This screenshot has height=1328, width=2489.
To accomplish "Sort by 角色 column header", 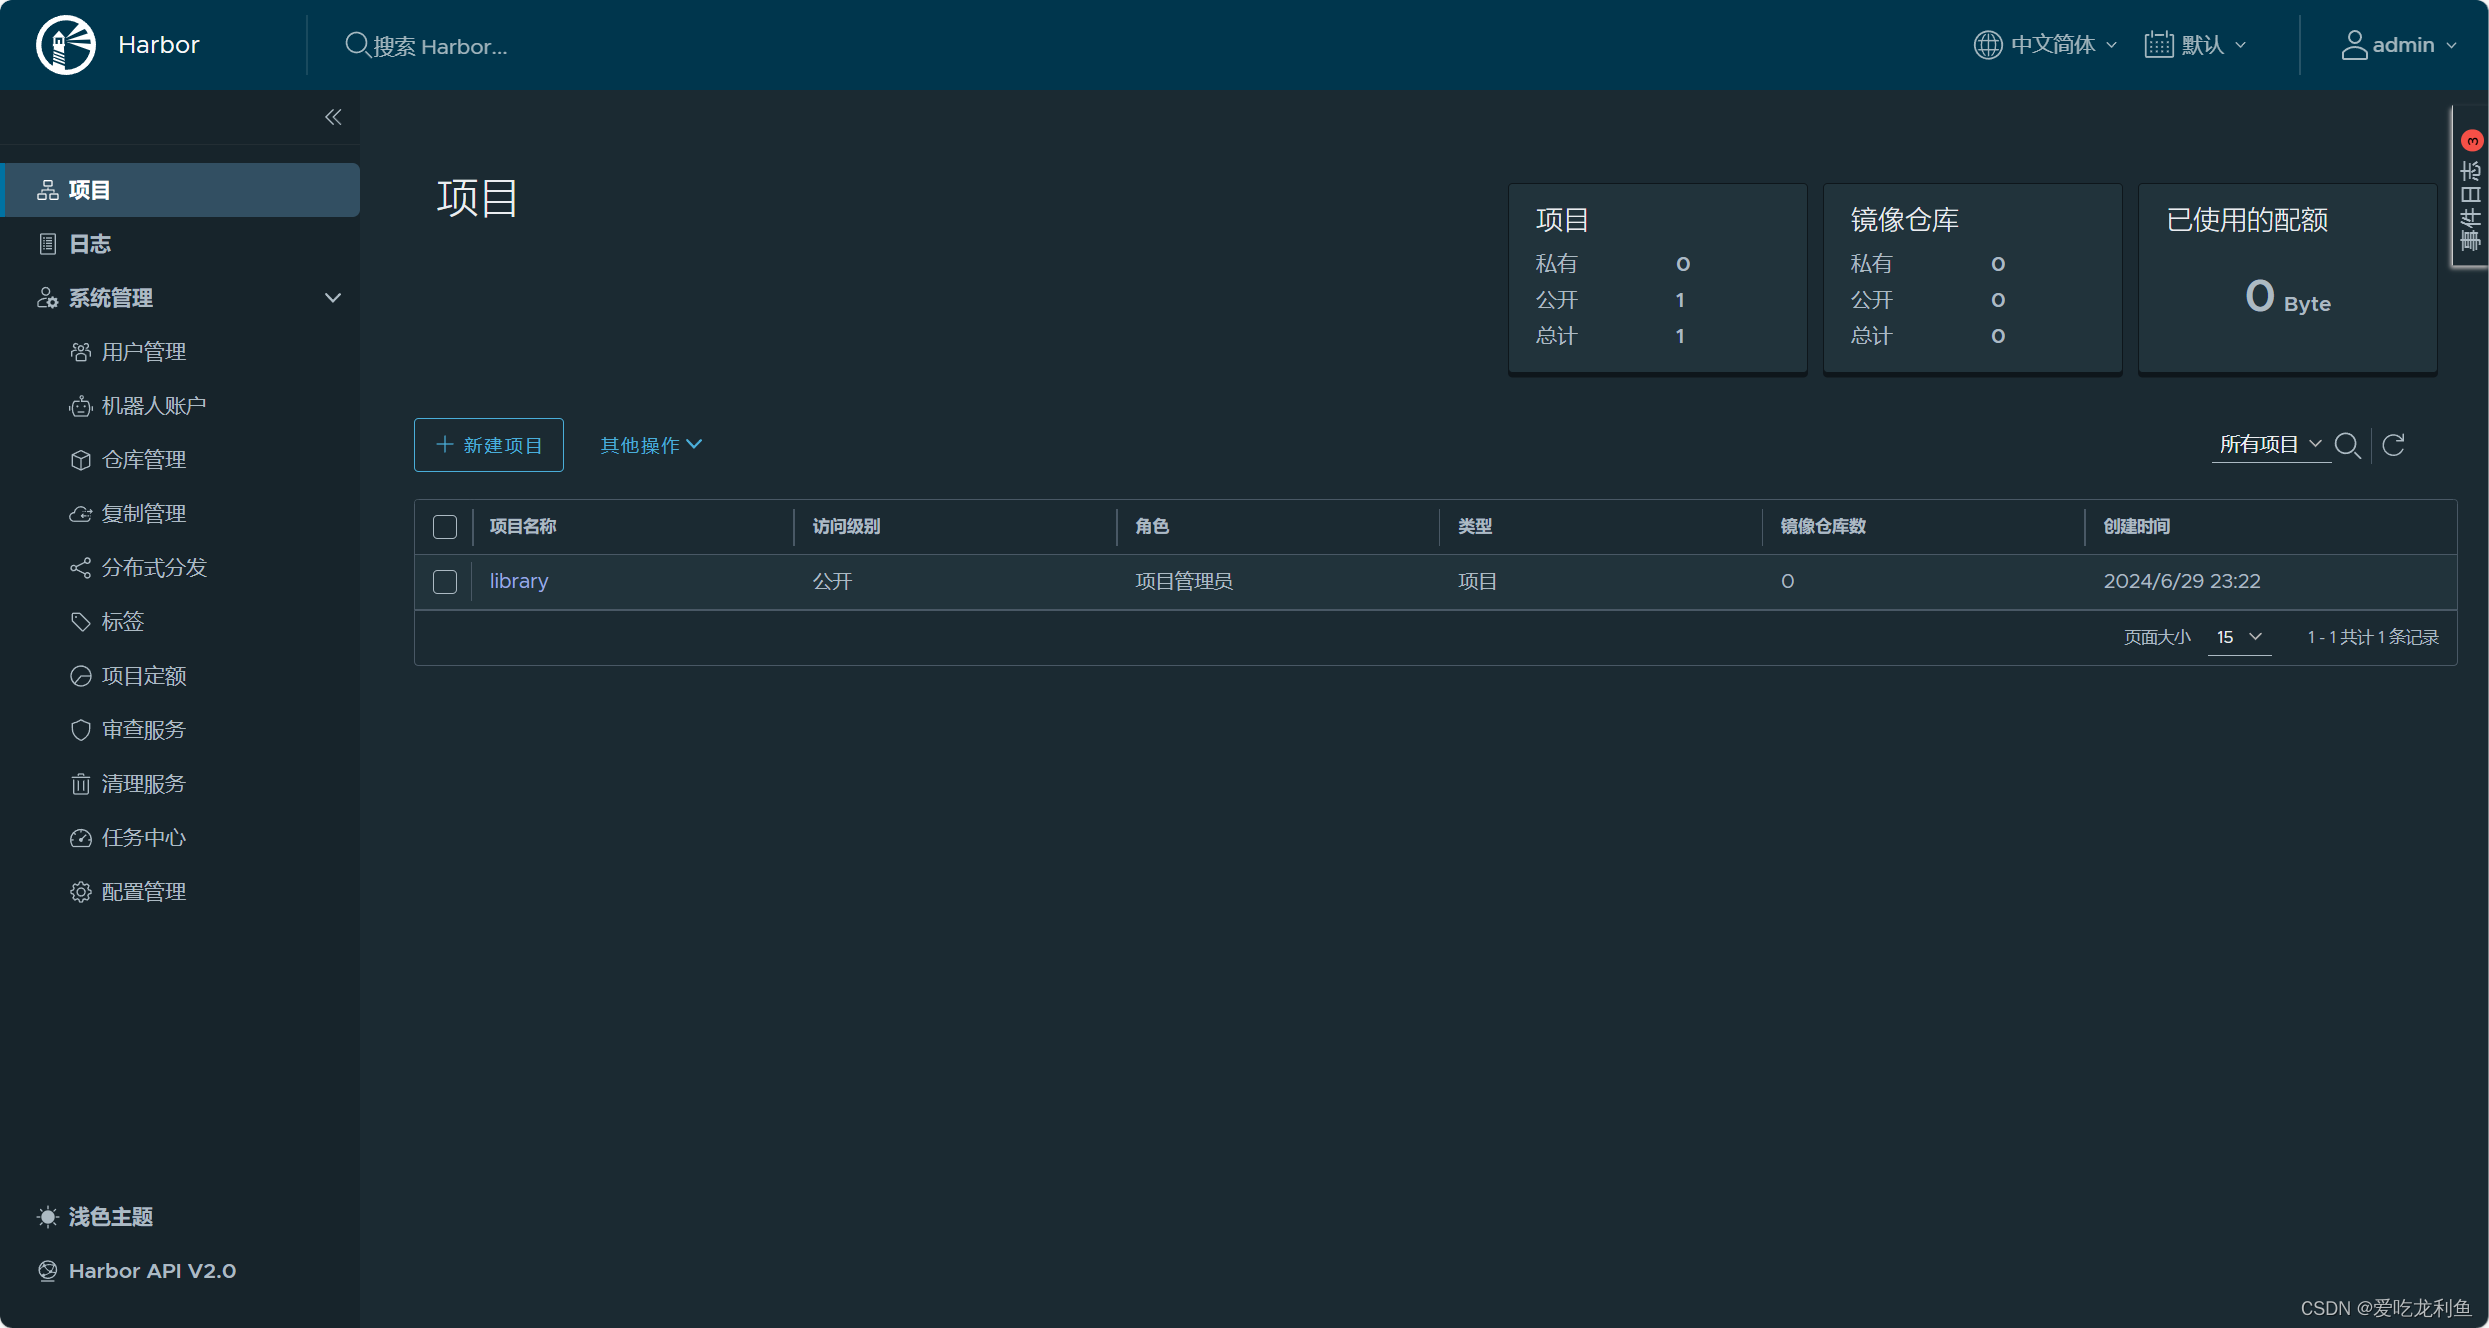I will [1152, 526].
